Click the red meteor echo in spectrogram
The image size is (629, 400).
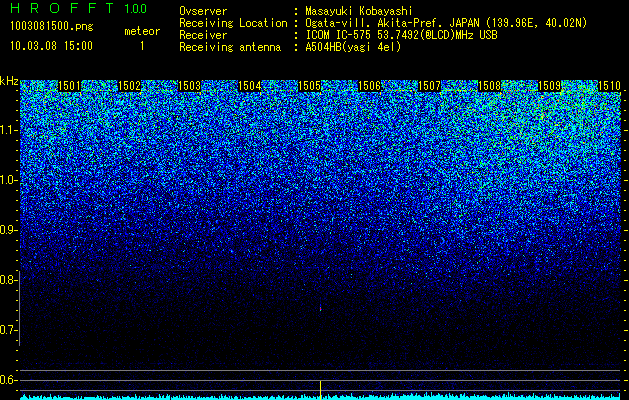(x=321, y=309)
